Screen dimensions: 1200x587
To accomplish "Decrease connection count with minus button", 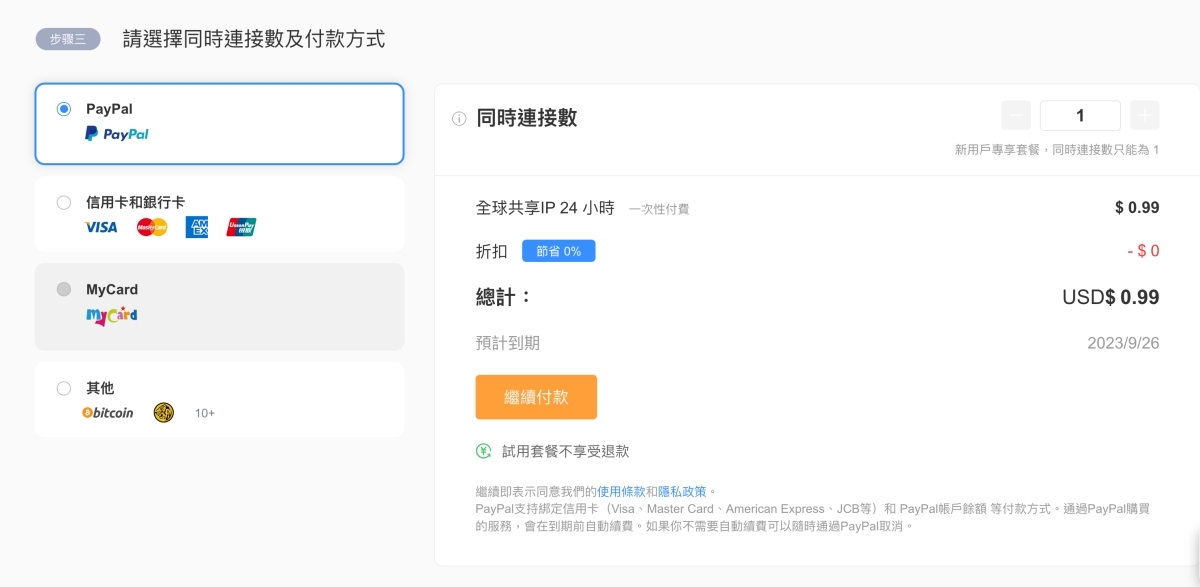I will click(1015, 116).
